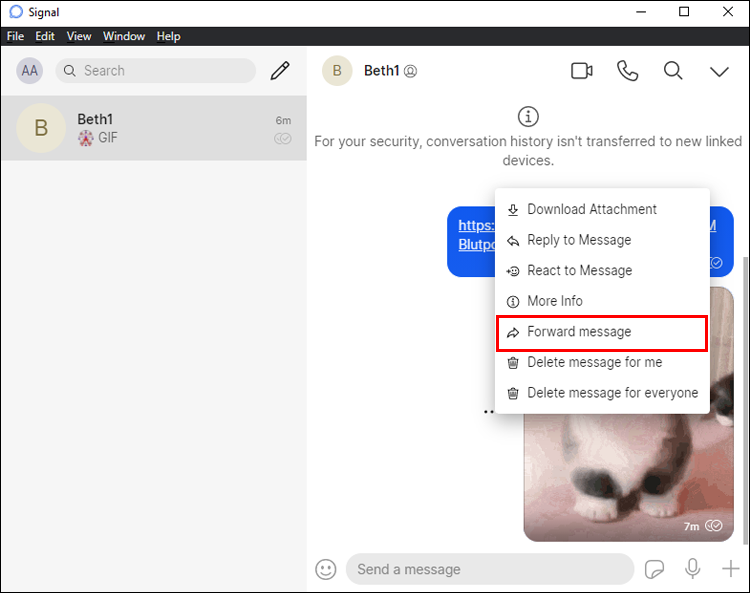Image resolution: width=750 pixels, height=593 pixels.
Task: Click the conversation scrollbar
Action: click(745, 401)
